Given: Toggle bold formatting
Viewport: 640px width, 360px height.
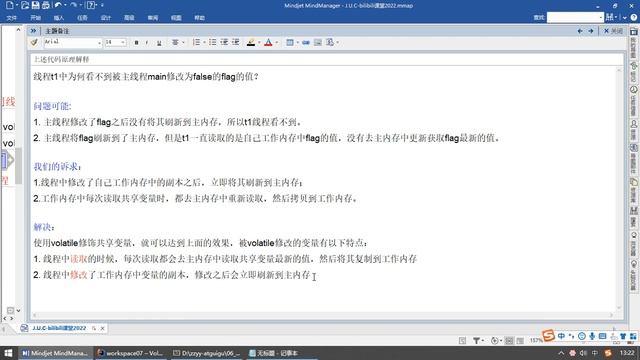Looking at the screenshot, I should point(136,43).
